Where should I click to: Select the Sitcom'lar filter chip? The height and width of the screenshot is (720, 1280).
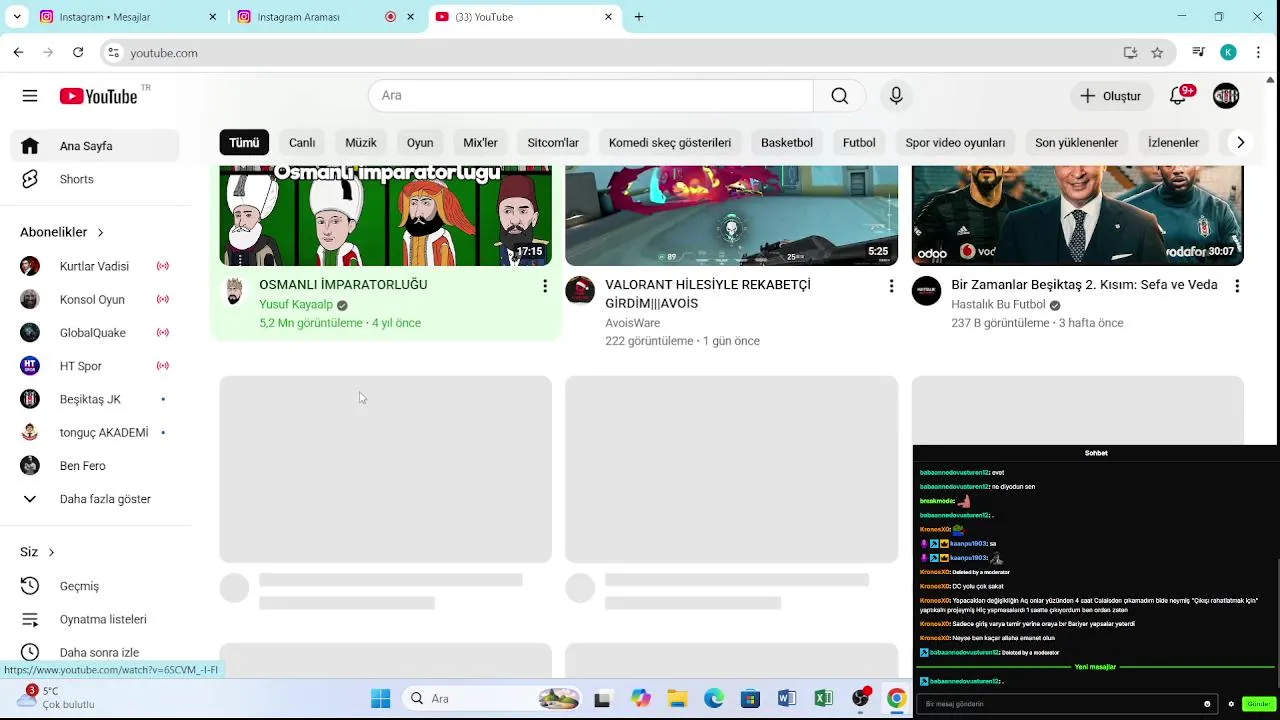553,143
